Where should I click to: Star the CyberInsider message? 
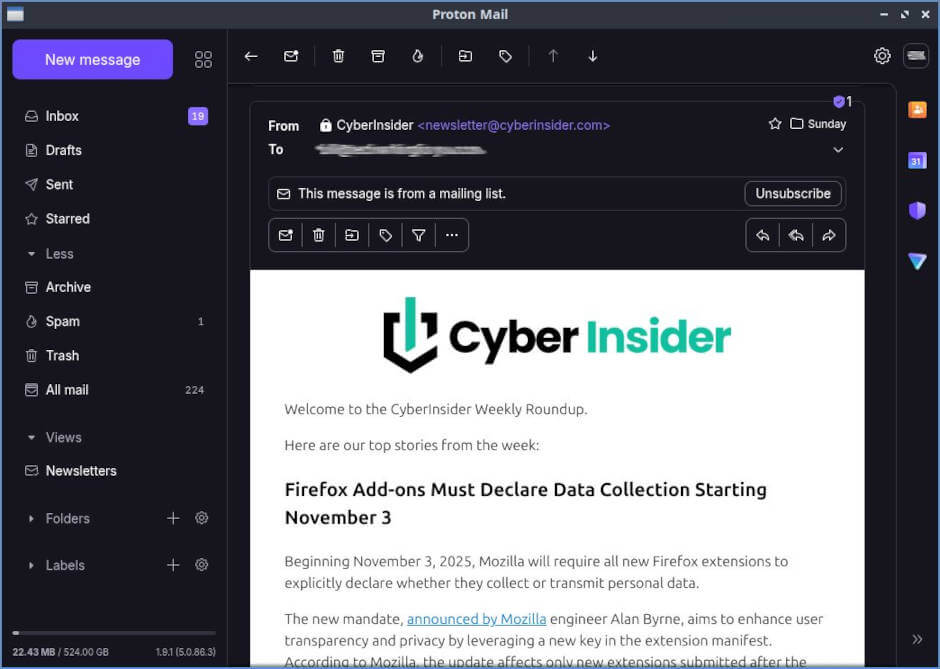(x=775, y=123)
